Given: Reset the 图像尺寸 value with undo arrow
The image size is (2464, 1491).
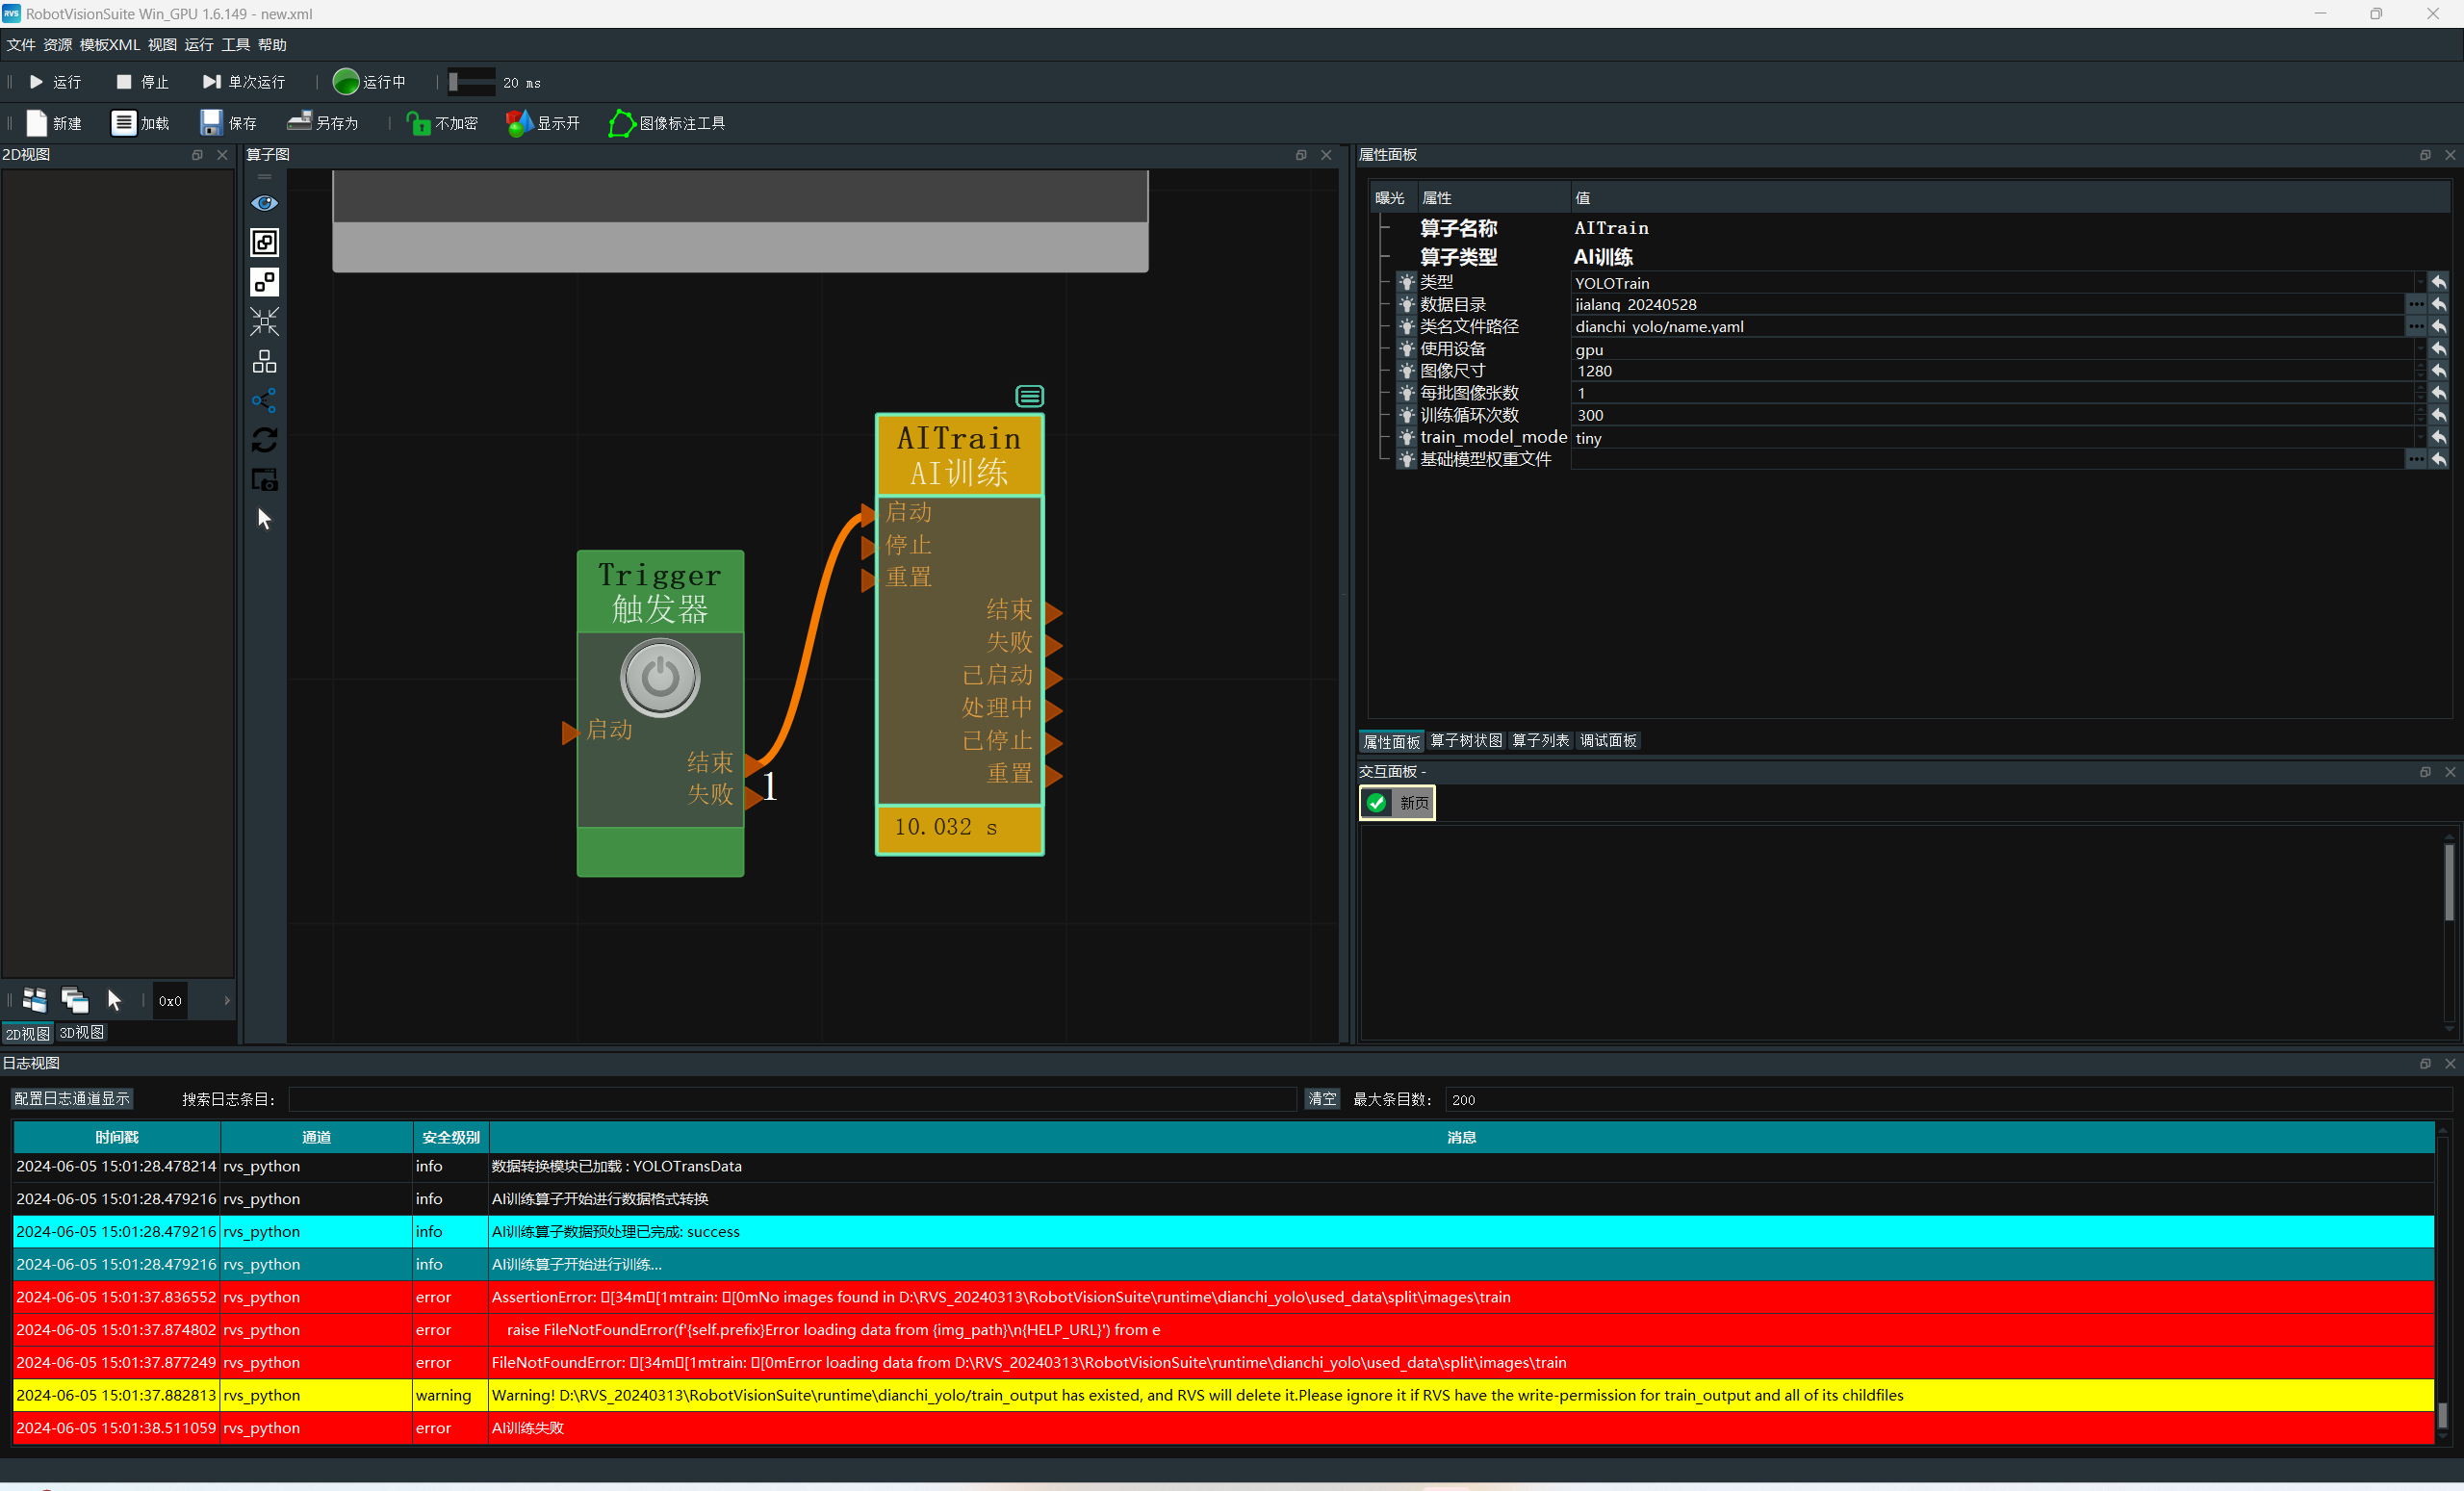Looking at the screenshot, I should [2439, 371].
